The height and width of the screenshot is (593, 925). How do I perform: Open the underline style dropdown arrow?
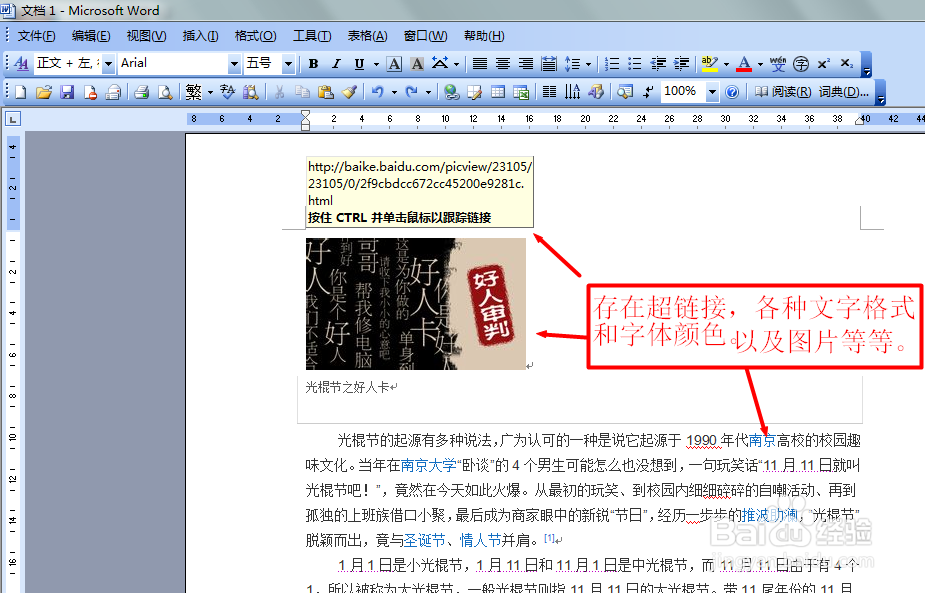pyautogui.click(x=375, y=63)
